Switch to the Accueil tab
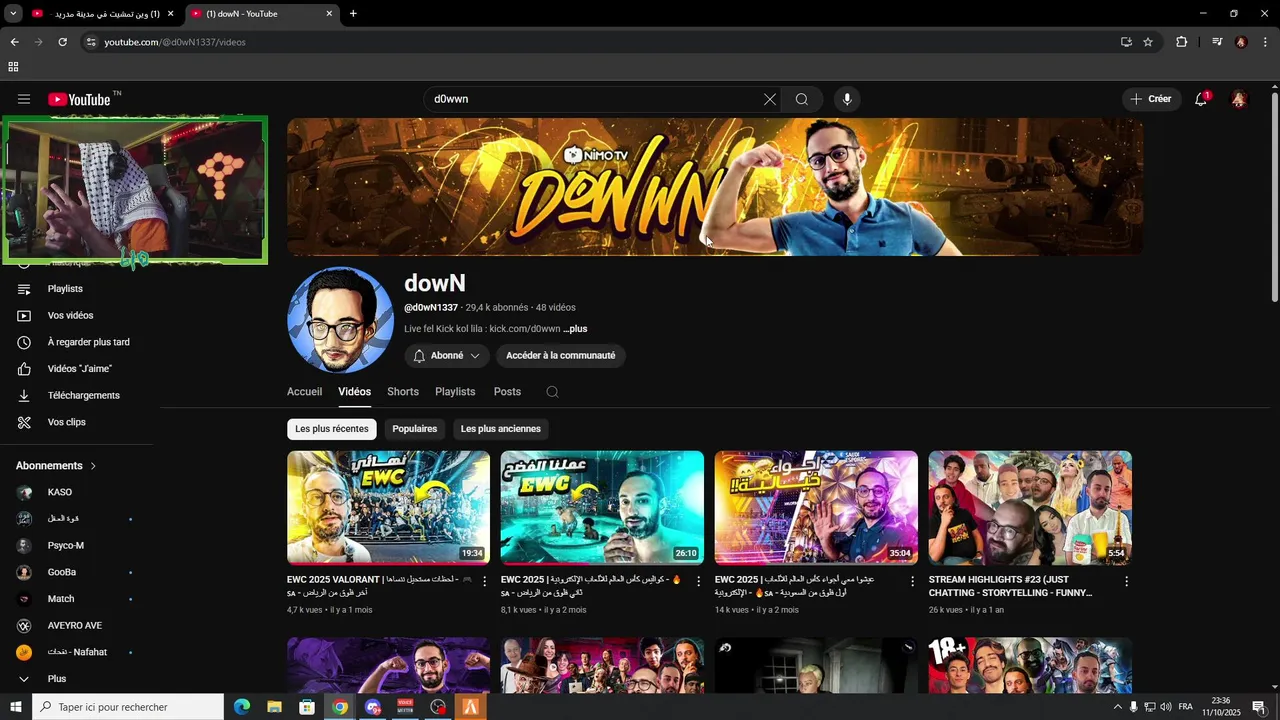1280x720 pixels. pyautogui.click(x=304, y=392)
